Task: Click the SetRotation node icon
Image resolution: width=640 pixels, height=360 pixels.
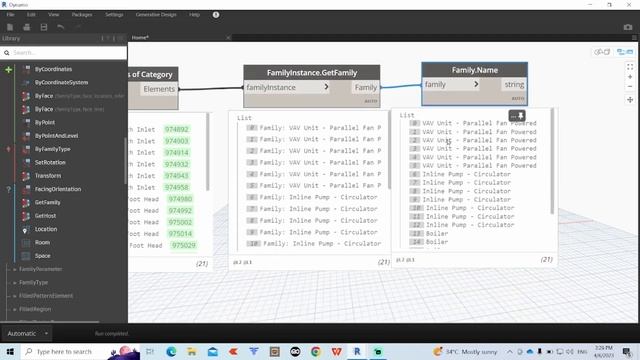Action: (26, 162)
